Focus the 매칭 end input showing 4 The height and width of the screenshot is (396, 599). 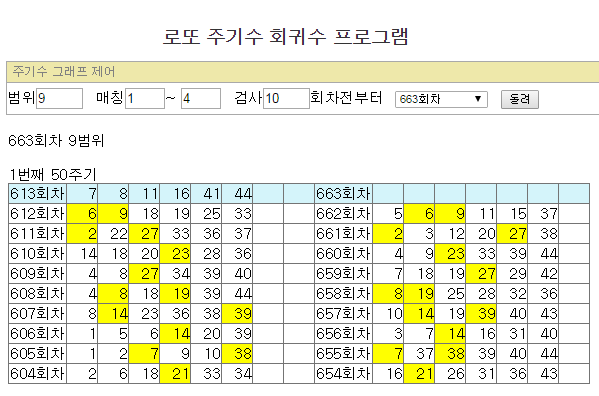tap(201, 99)
